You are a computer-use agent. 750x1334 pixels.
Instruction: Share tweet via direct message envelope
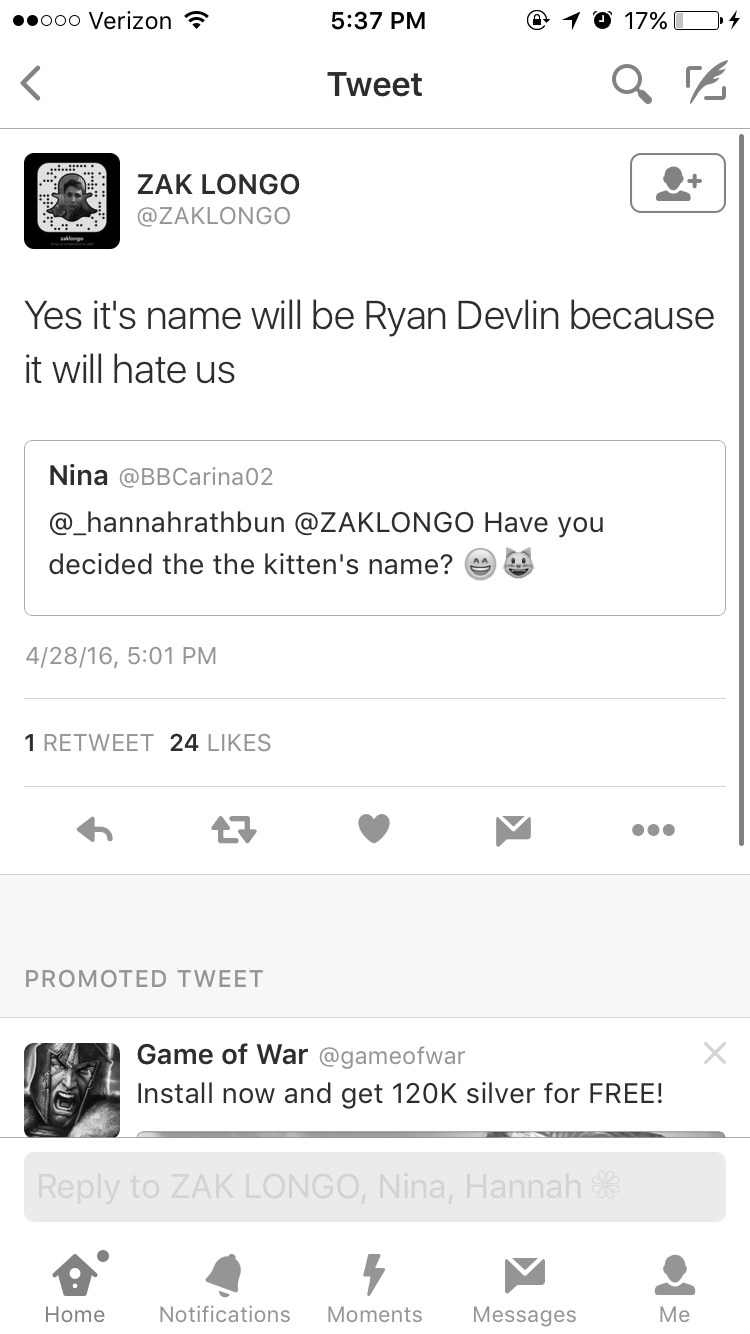tap(514, 829)
